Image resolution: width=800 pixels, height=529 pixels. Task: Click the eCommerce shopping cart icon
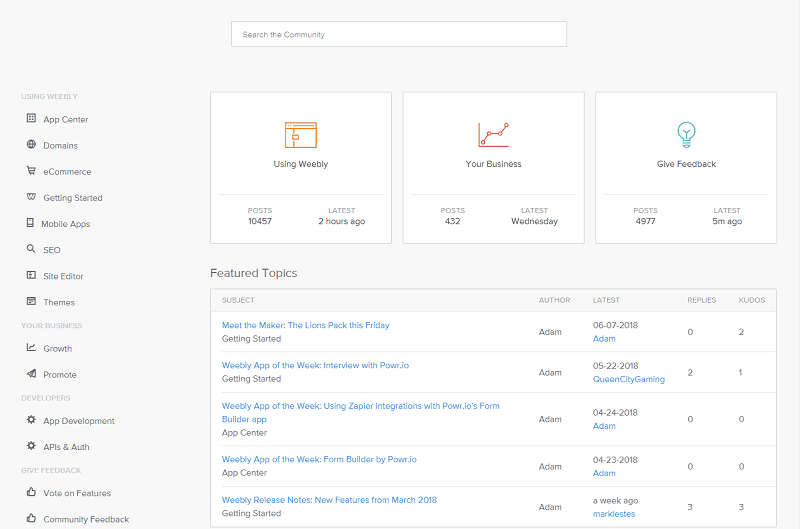(x=31, y=170)
